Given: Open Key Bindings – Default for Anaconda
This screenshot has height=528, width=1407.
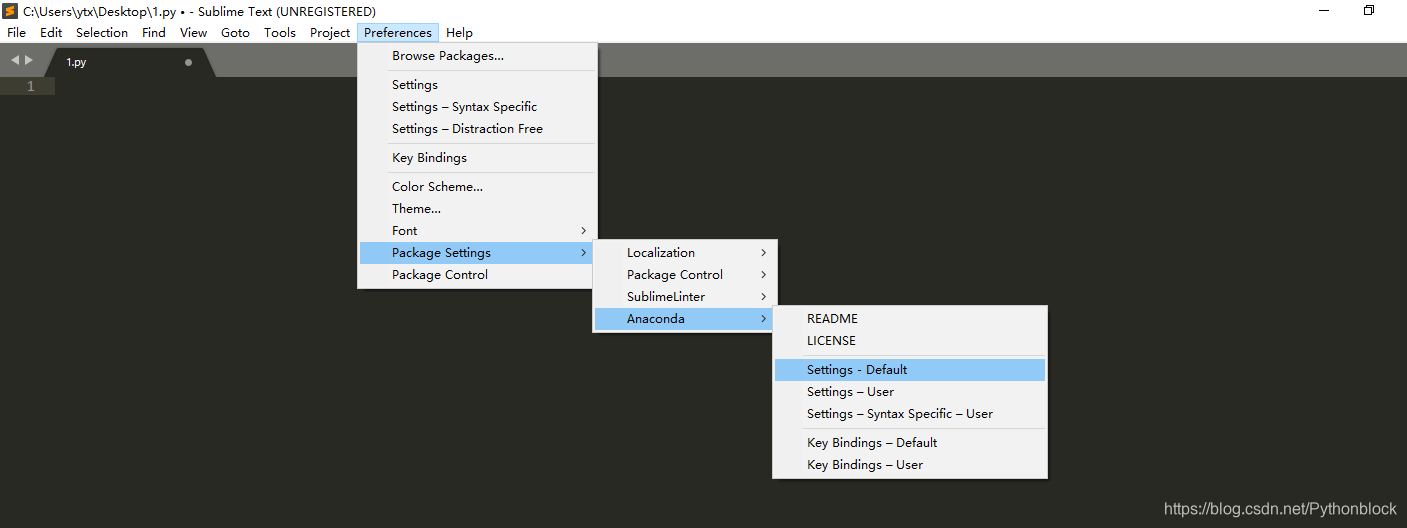Looking at the screenshot, I should click(x=910, y=443).
